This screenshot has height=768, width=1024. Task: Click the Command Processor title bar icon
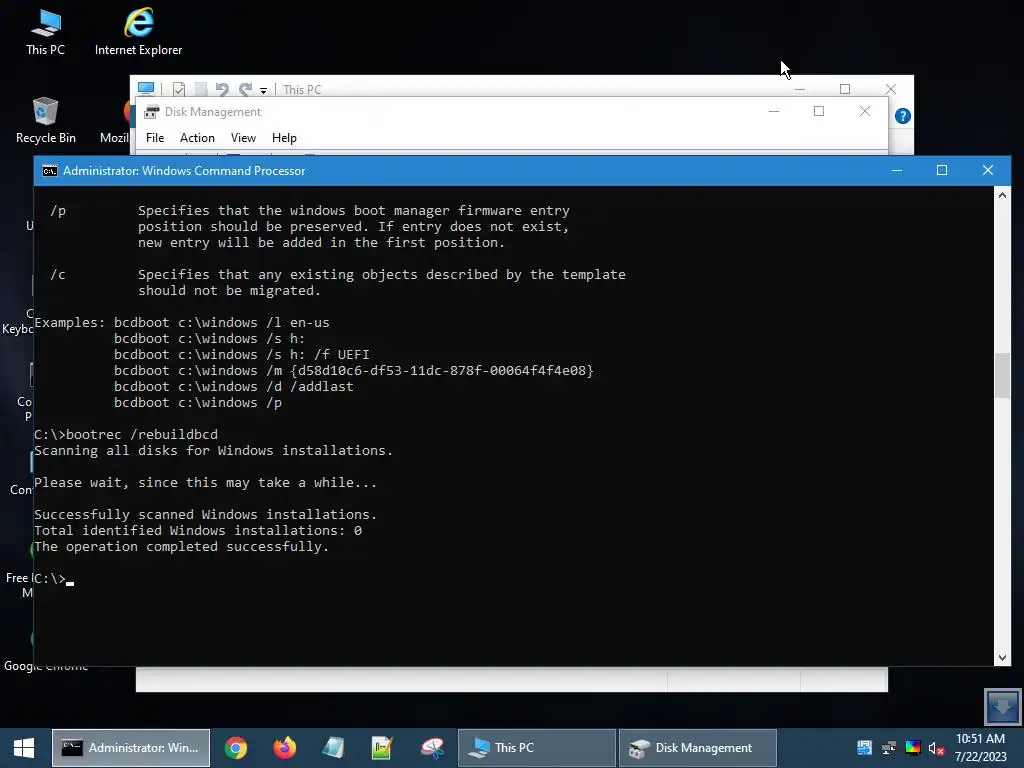pyautogui.click(x=50, y=171)
